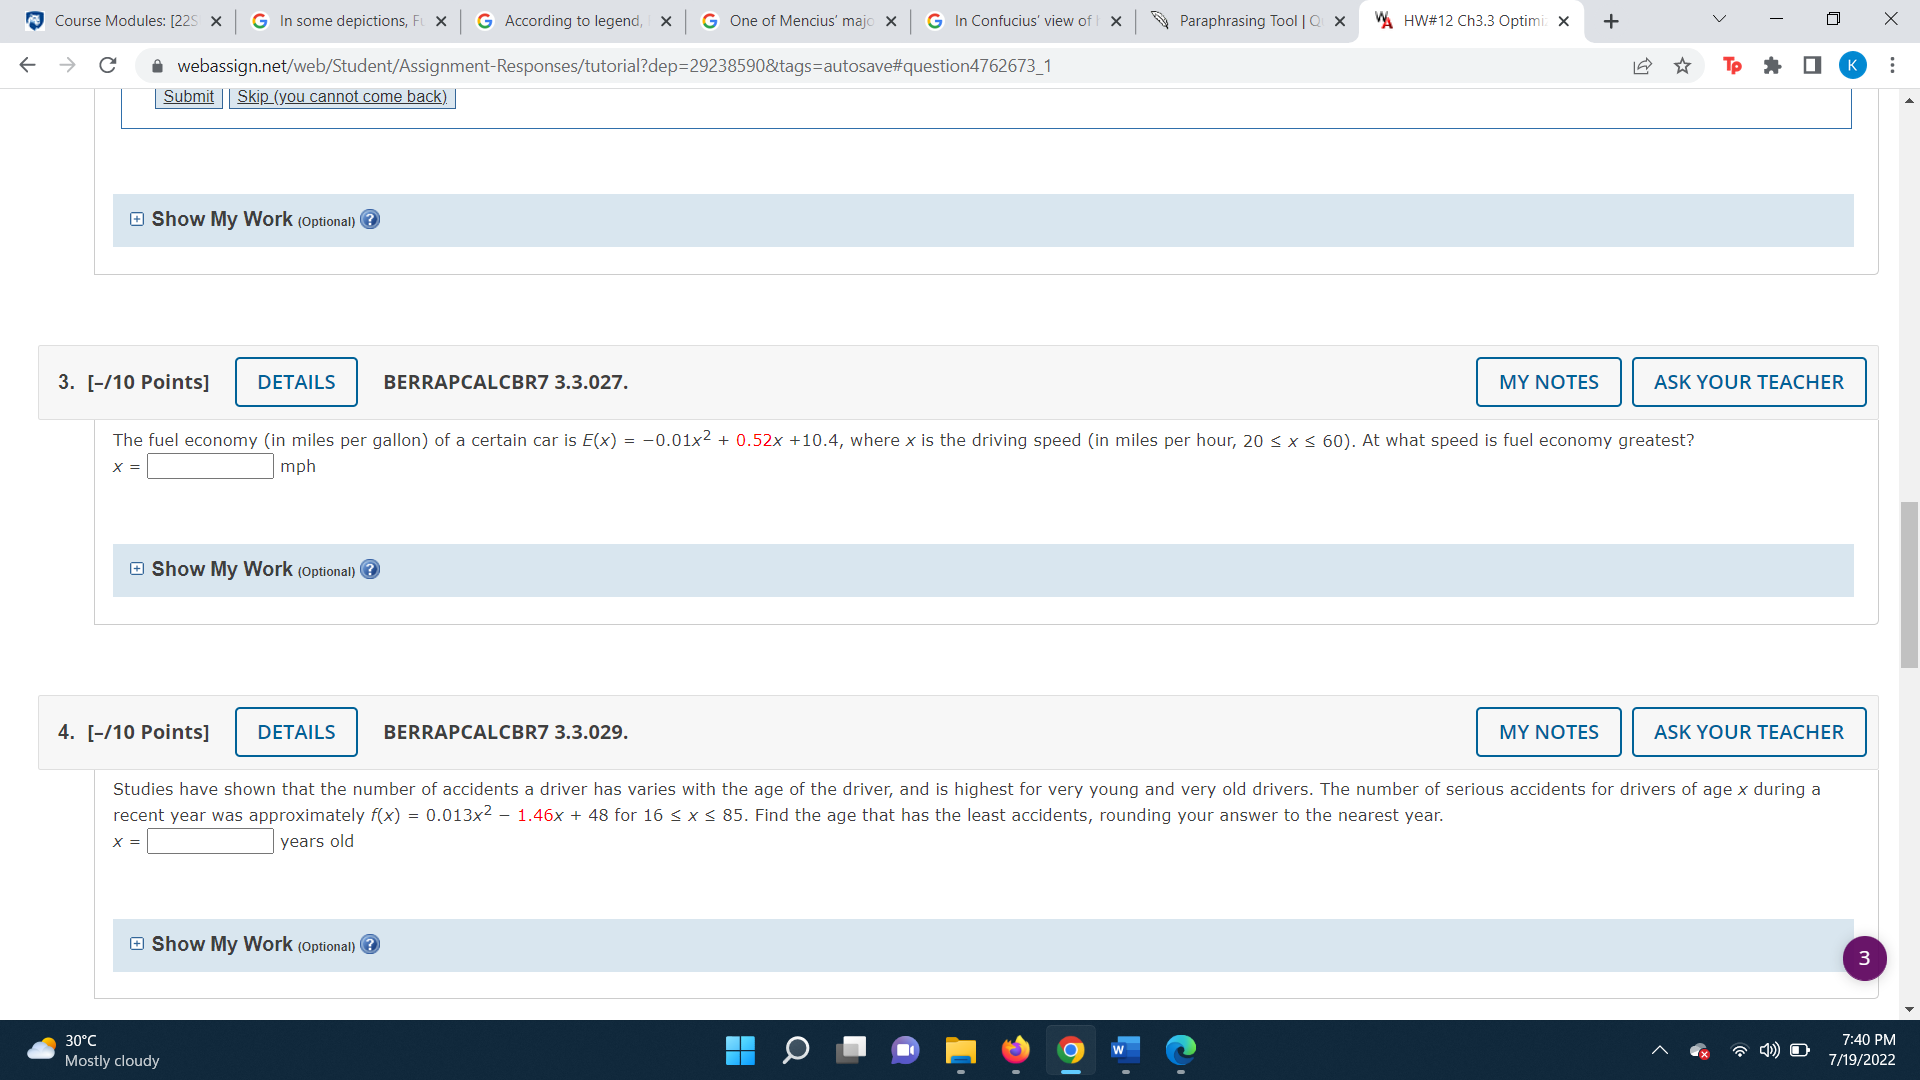Open the tab search dropdown chevron
Viewport: 1920px width, 1080px height.
point(1719,20)
